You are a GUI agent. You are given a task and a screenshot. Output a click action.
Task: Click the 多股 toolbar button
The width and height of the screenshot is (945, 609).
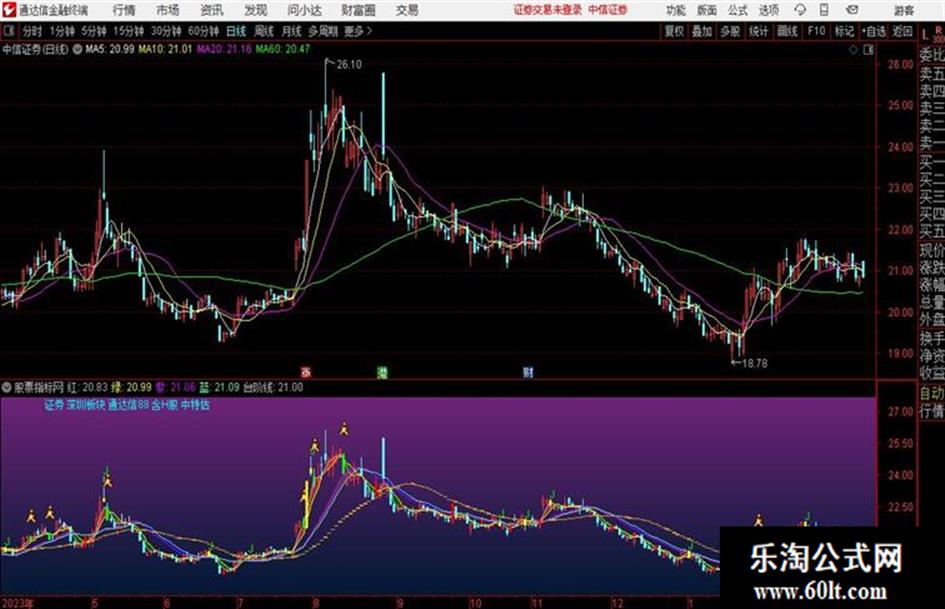[730, 31]
